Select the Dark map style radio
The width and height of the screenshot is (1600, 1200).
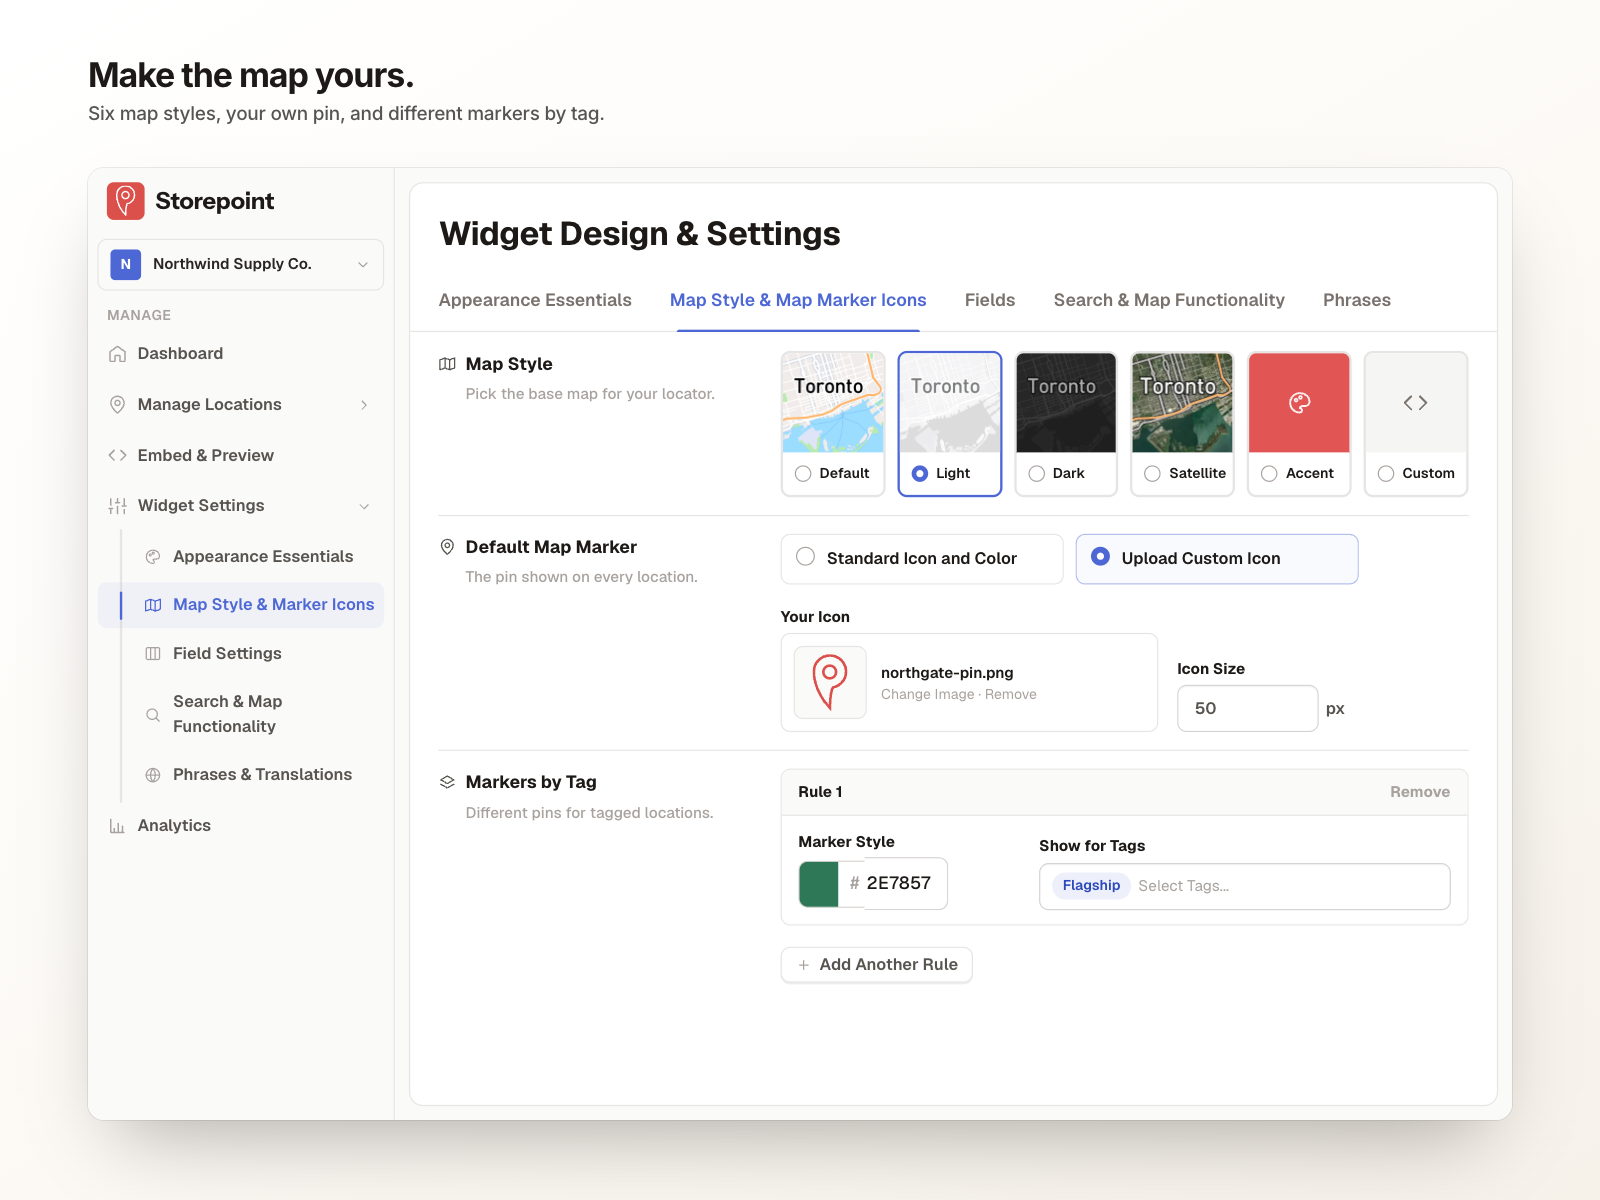point(1037,474)
